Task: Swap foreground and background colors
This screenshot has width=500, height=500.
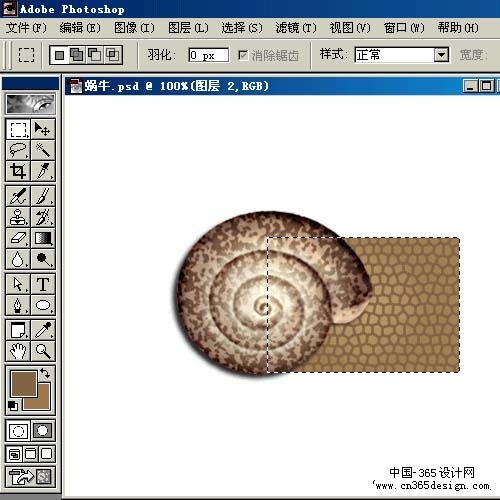Action: click(x=45, y=372)
